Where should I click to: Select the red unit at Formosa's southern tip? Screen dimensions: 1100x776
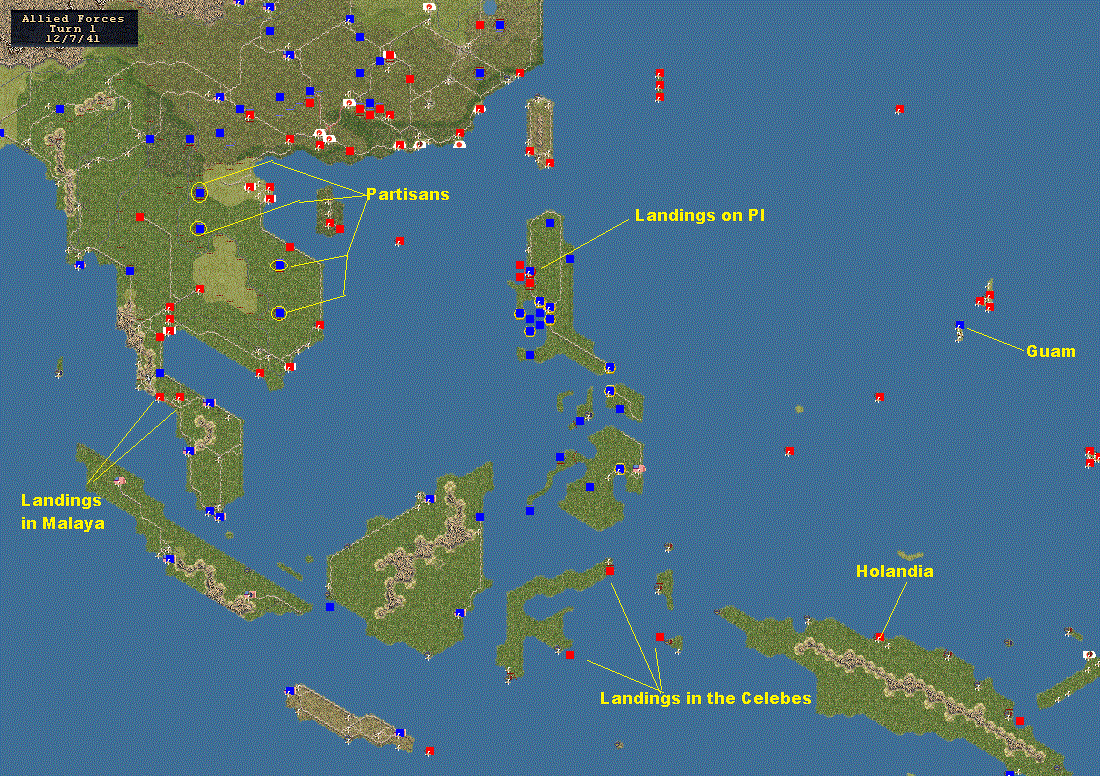pos(549,163)
